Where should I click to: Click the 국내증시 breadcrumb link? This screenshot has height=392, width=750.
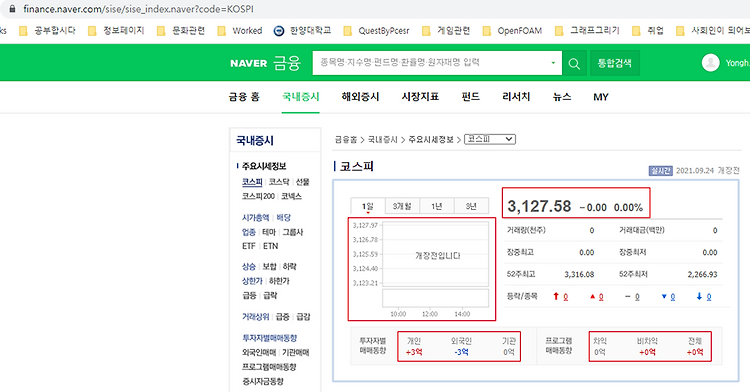click(x=383, y=140)
